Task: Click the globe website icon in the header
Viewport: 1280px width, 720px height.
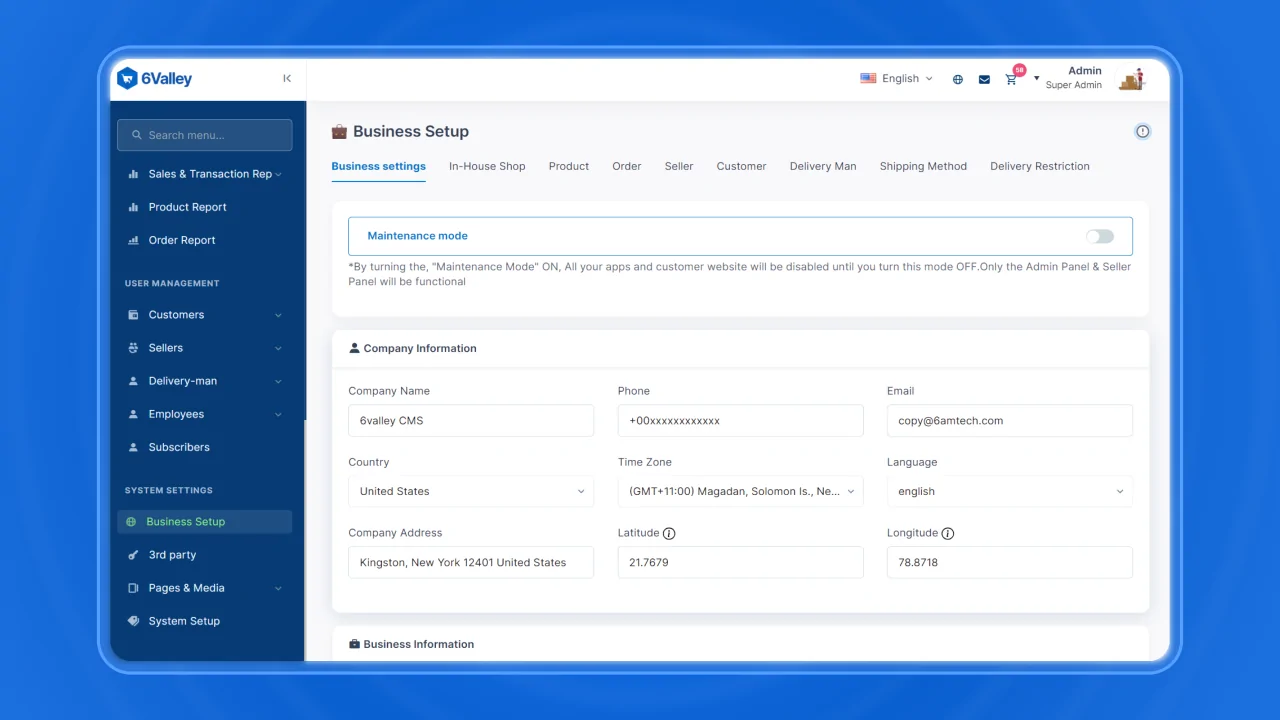Action: (x=958, y=79)
